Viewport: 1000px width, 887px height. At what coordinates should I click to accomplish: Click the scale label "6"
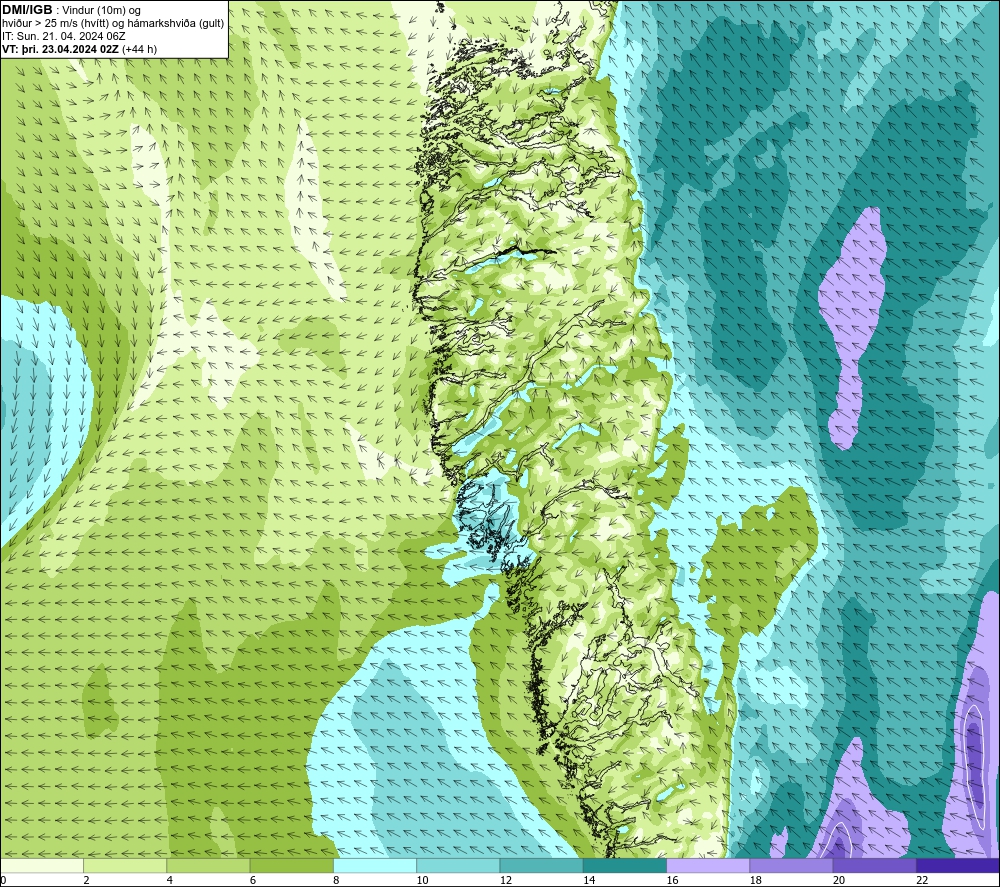253,880
